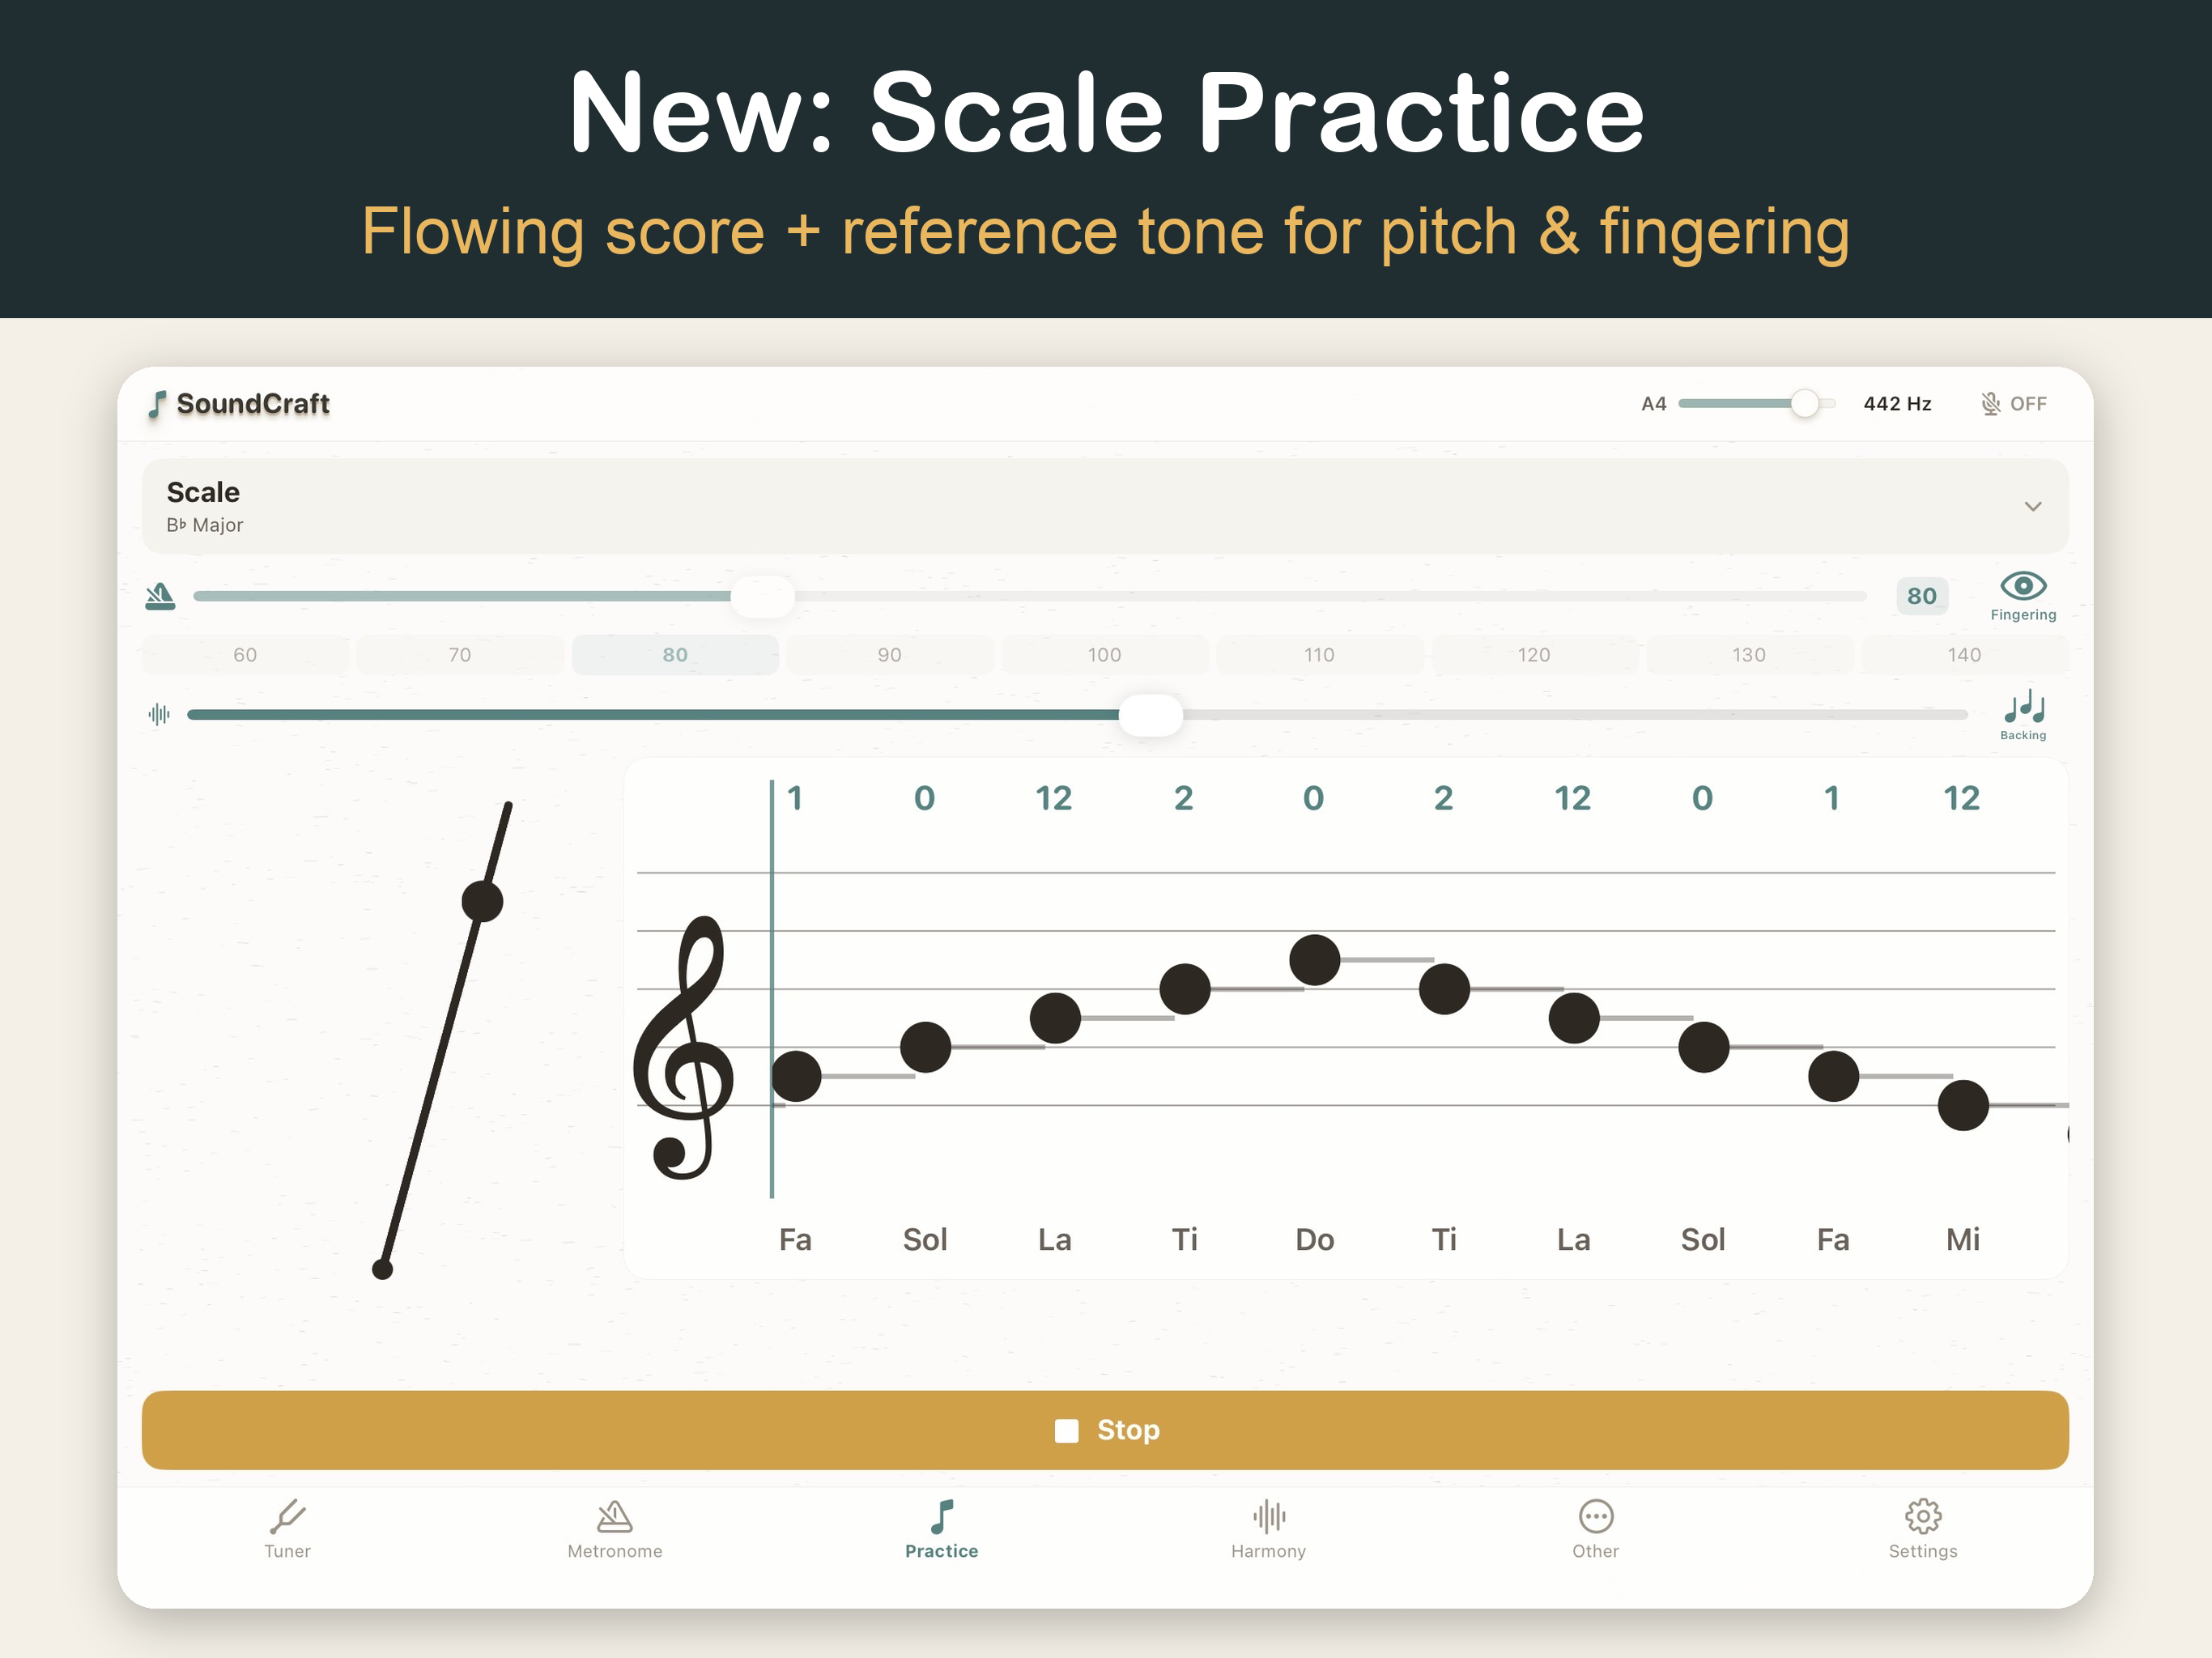This screenshot has height=1658, width=2212.
Task: Click the metronome icon beside tempo slider
Action: (x=160, y=596)
